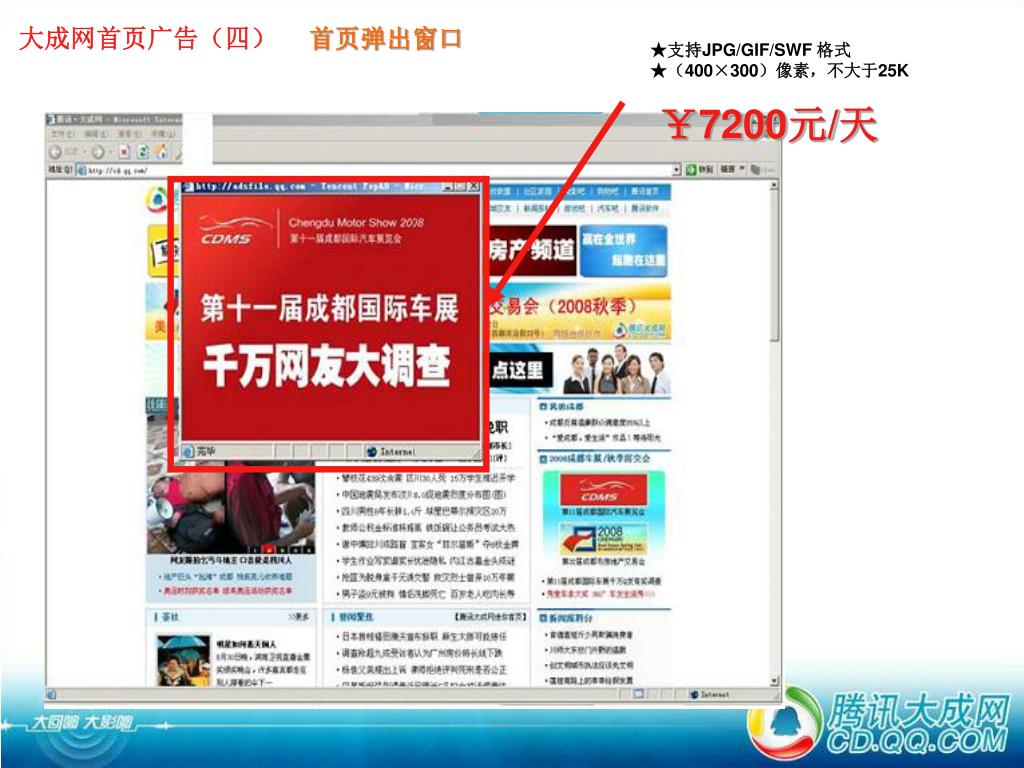Open the 查看 (View) menu
Screen dimensions: 1024x768
[129, 134]
